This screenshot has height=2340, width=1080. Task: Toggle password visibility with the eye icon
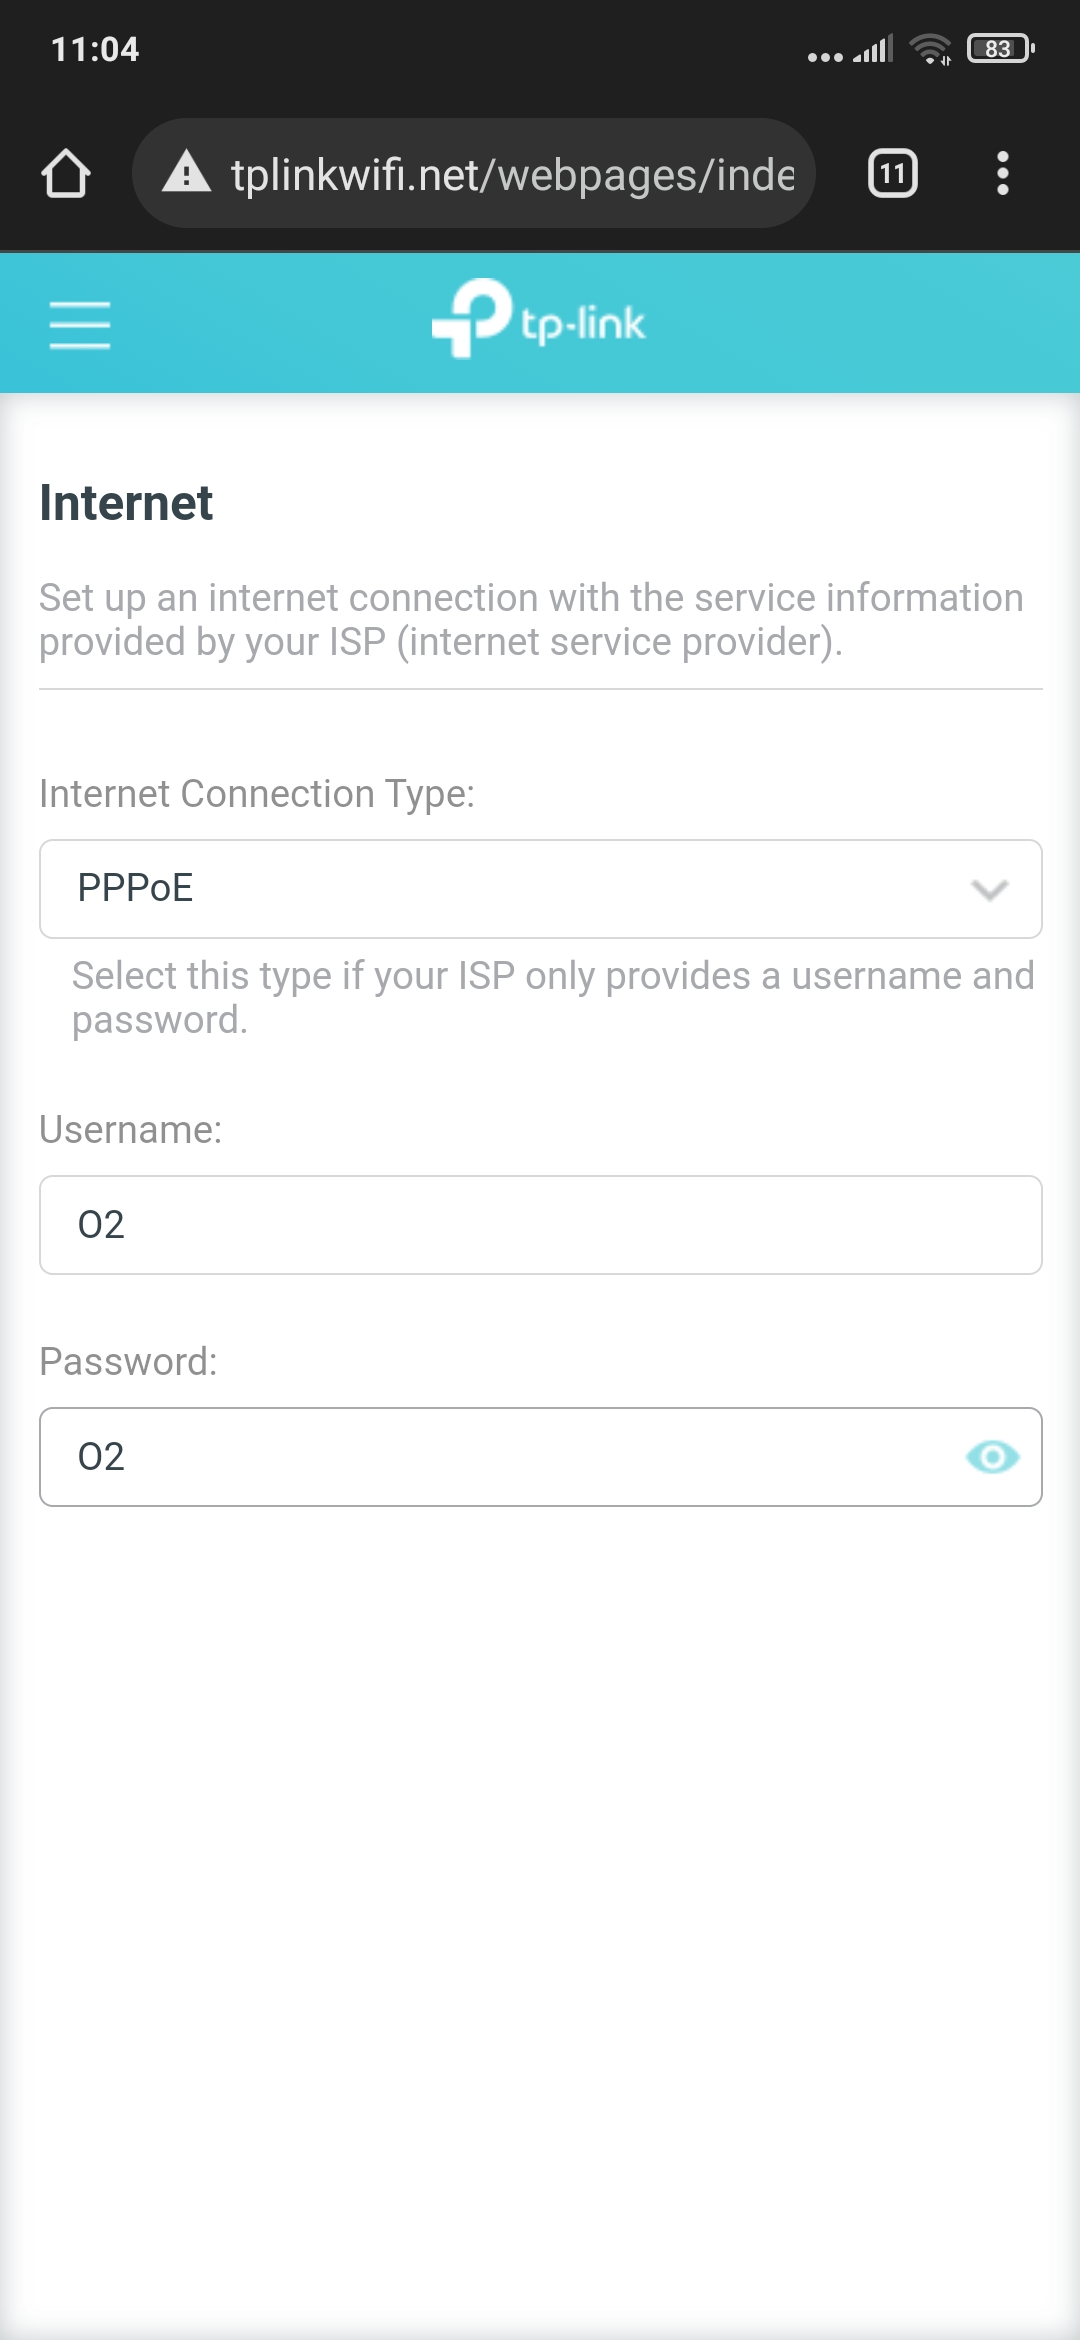click(x=992, y=1457)
